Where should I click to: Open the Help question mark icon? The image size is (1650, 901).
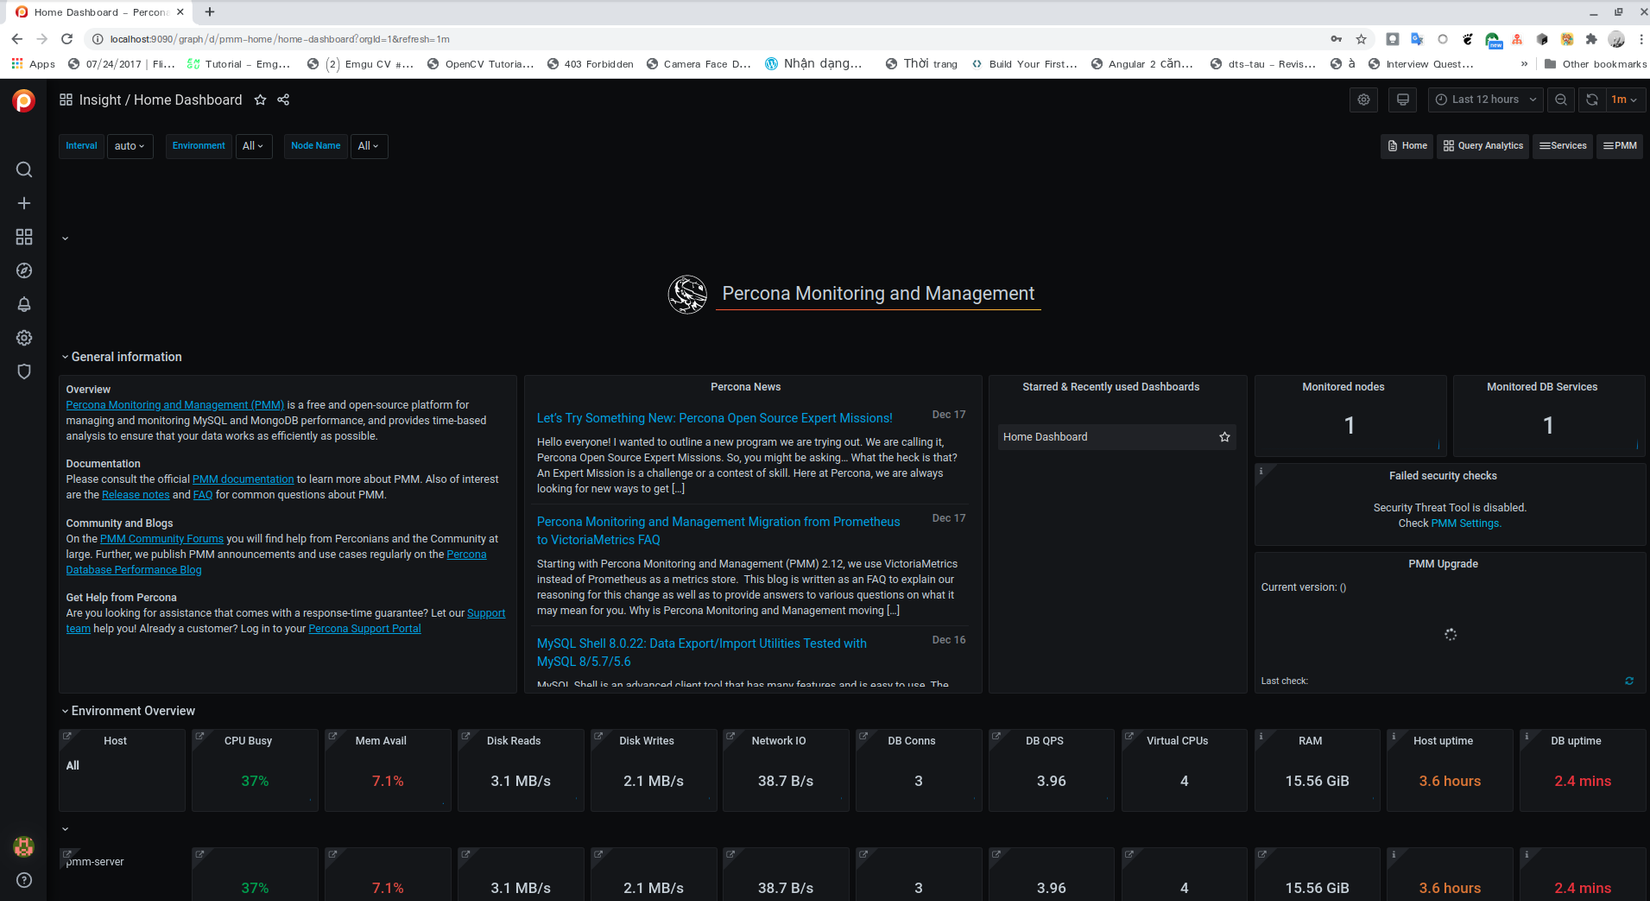click(24, 880)
